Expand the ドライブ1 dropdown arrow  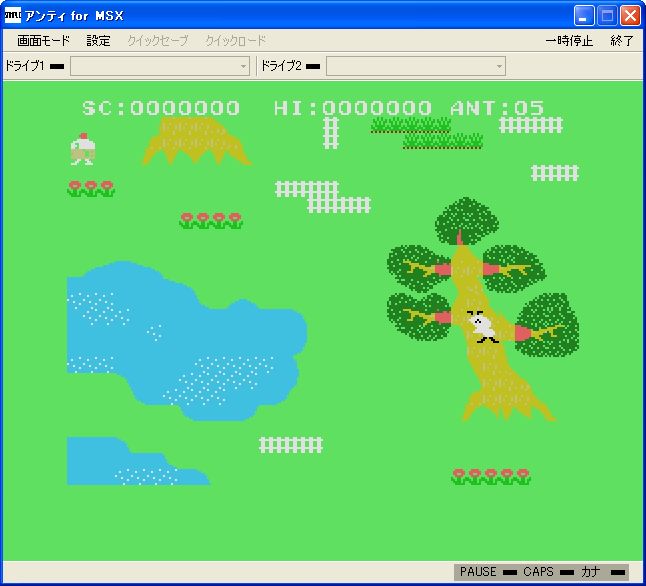(x=243, y=66)
